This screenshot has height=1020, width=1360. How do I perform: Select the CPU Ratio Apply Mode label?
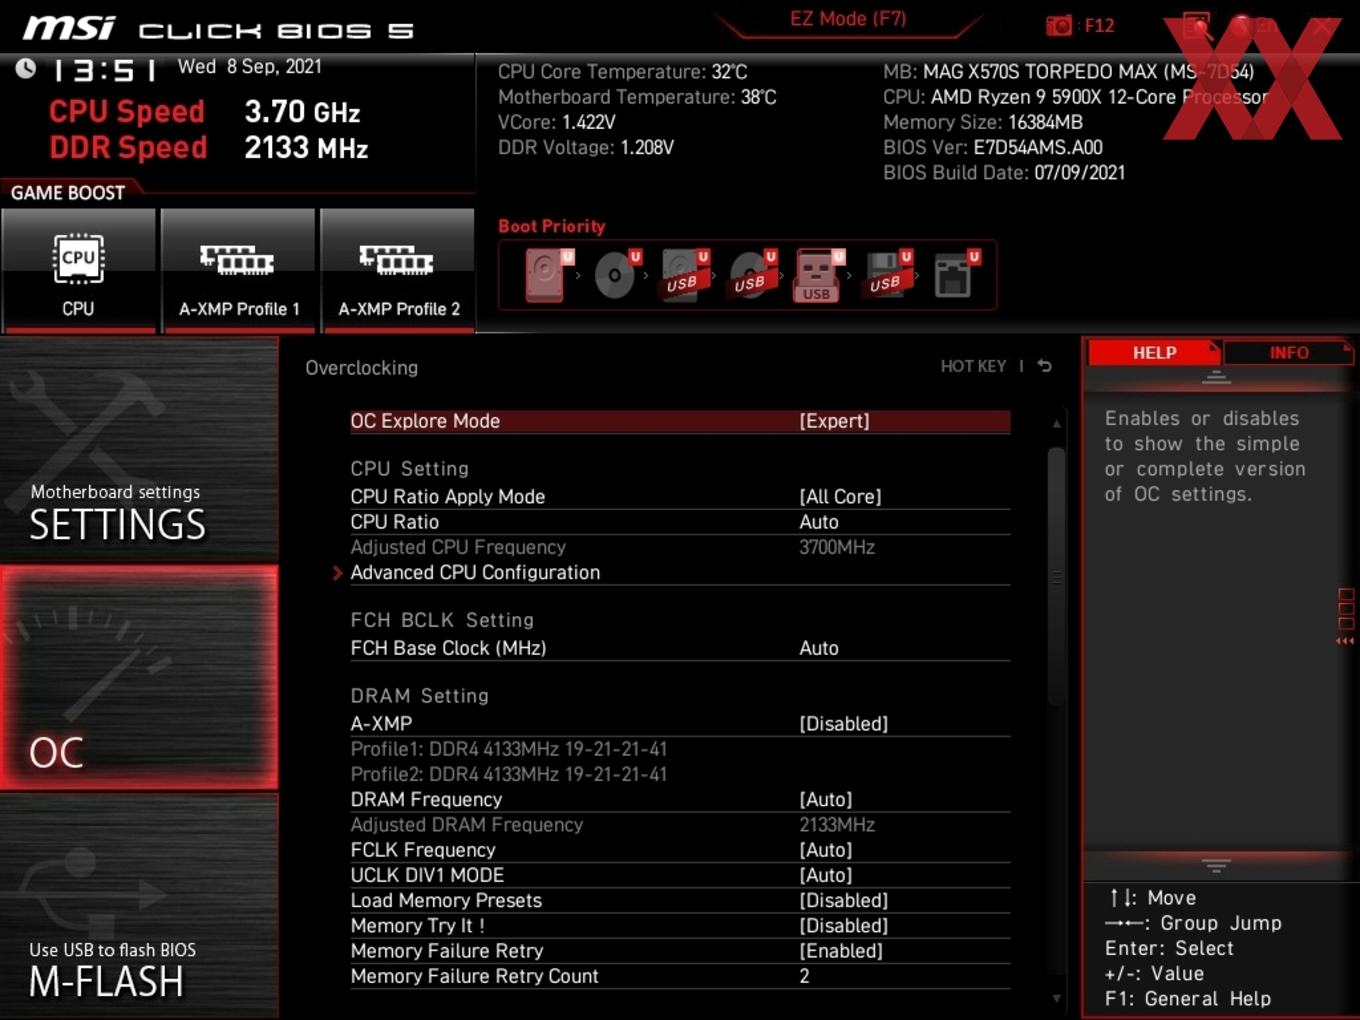click(x=448, y=496)
